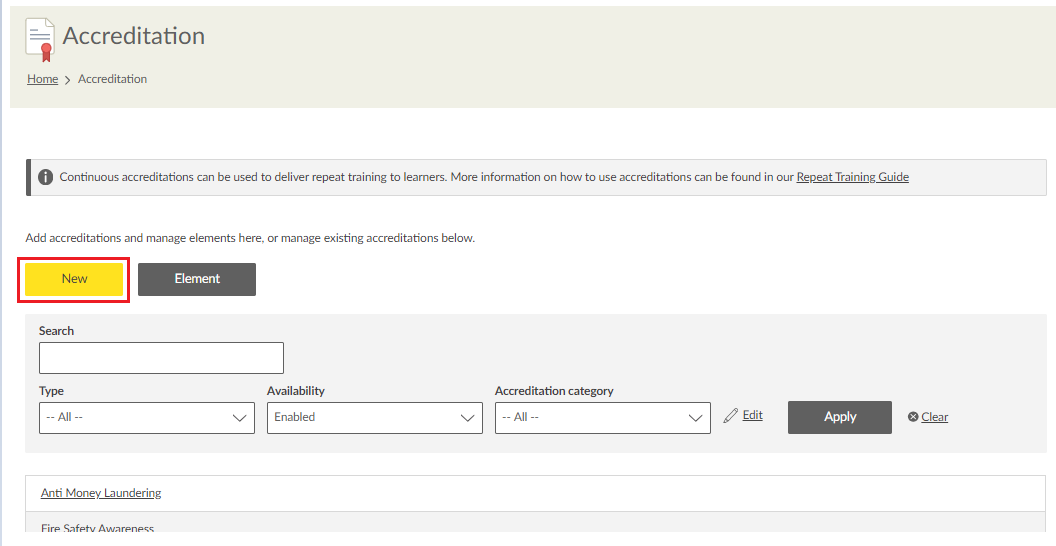Open the Type dropdown
Image resolution: width=1056 pixels, height=546 pixels.
[x=147, y=418]
